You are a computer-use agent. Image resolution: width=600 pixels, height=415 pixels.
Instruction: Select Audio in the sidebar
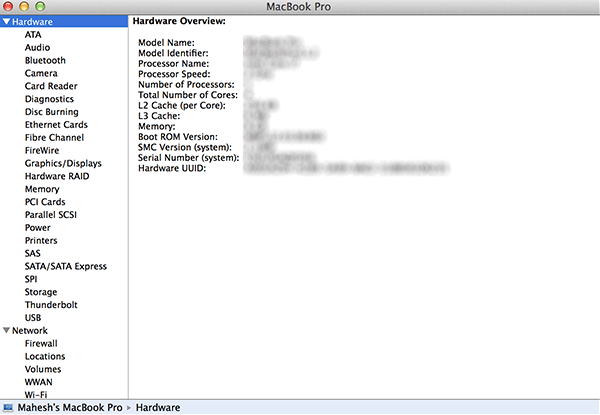pyautogui.click(x=38, y=47)
